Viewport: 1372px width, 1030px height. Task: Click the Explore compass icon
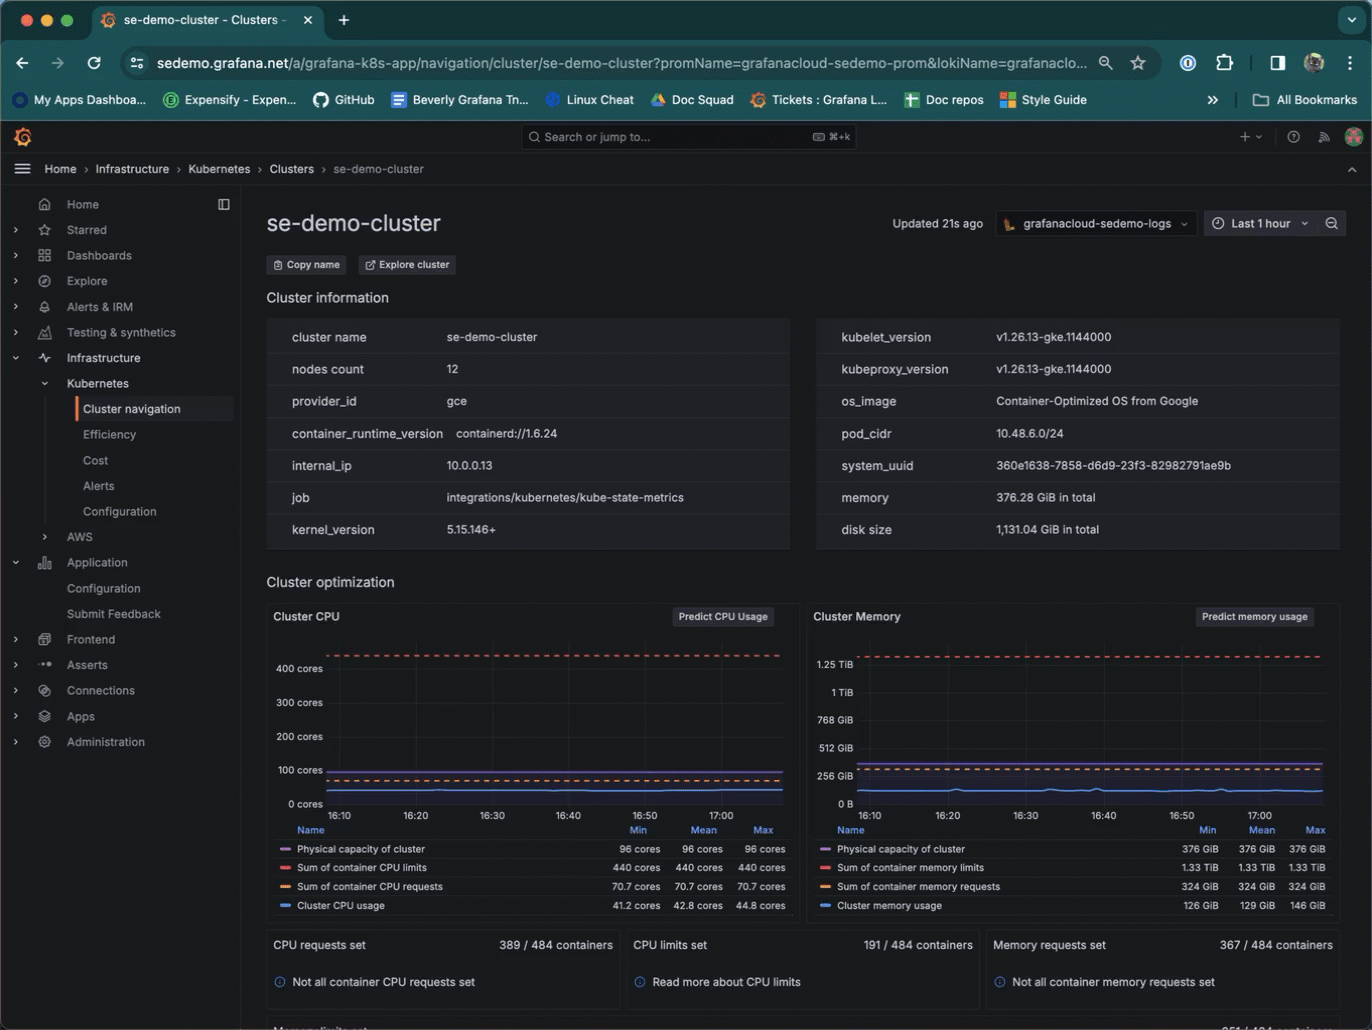click(44, 281)
